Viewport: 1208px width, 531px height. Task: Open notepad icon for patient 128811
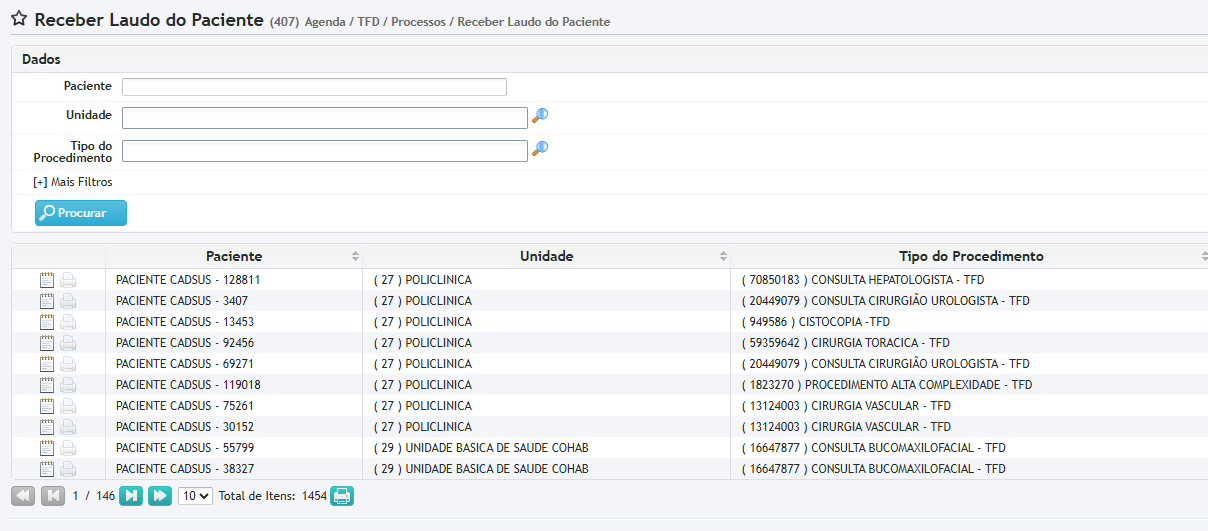(47, 280)
